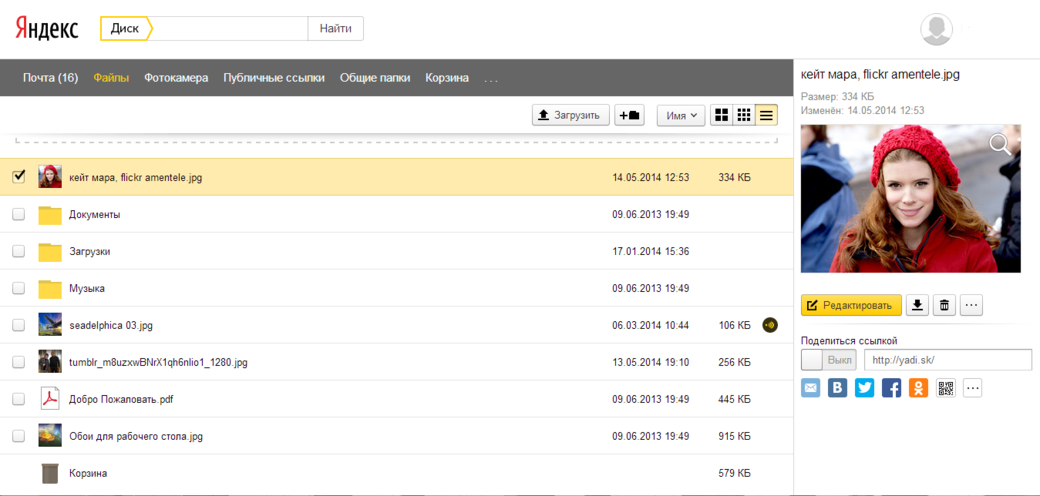
Task: Delete the file with the trash icon
Action: 944,305
